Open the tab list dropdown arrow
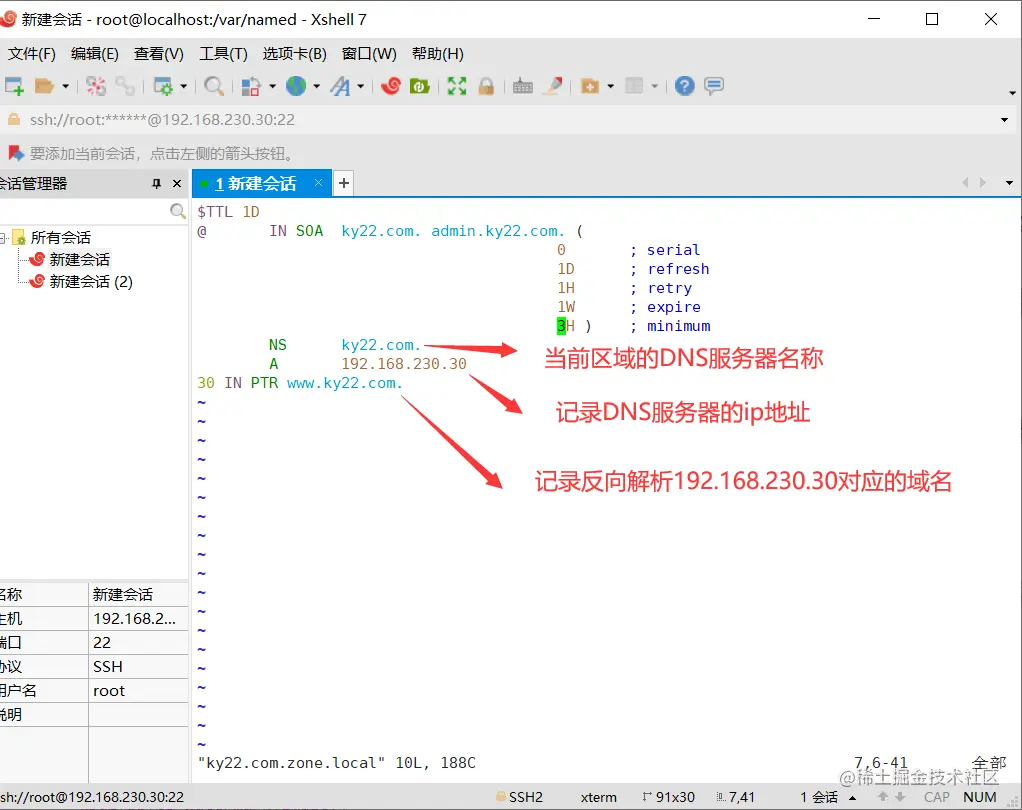The image size is (1022, 810). pyautogui.click(x=1010, y=183)
